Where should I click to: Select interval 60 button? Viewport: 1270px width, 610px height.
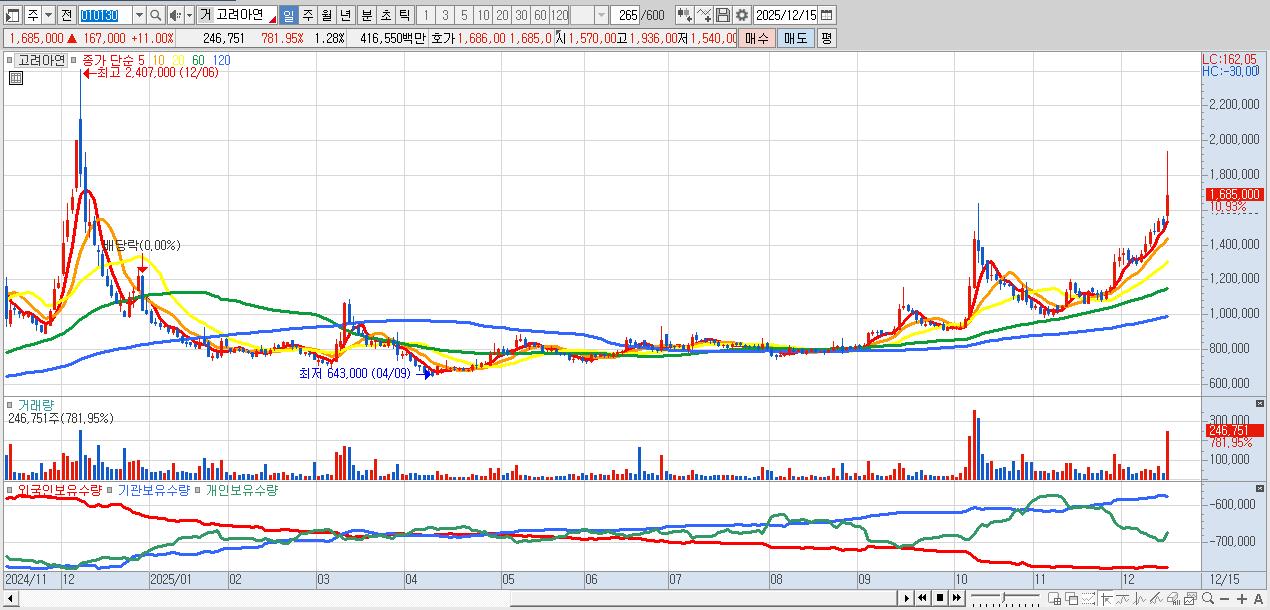pos(540,15)
